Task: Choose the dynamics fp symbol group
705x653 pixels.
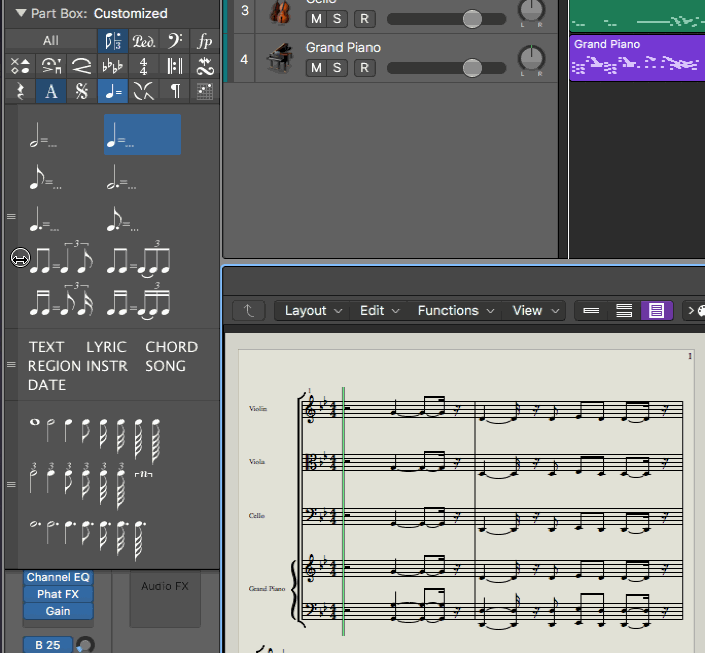Action: pyautogui.click(x=205, y=41)
